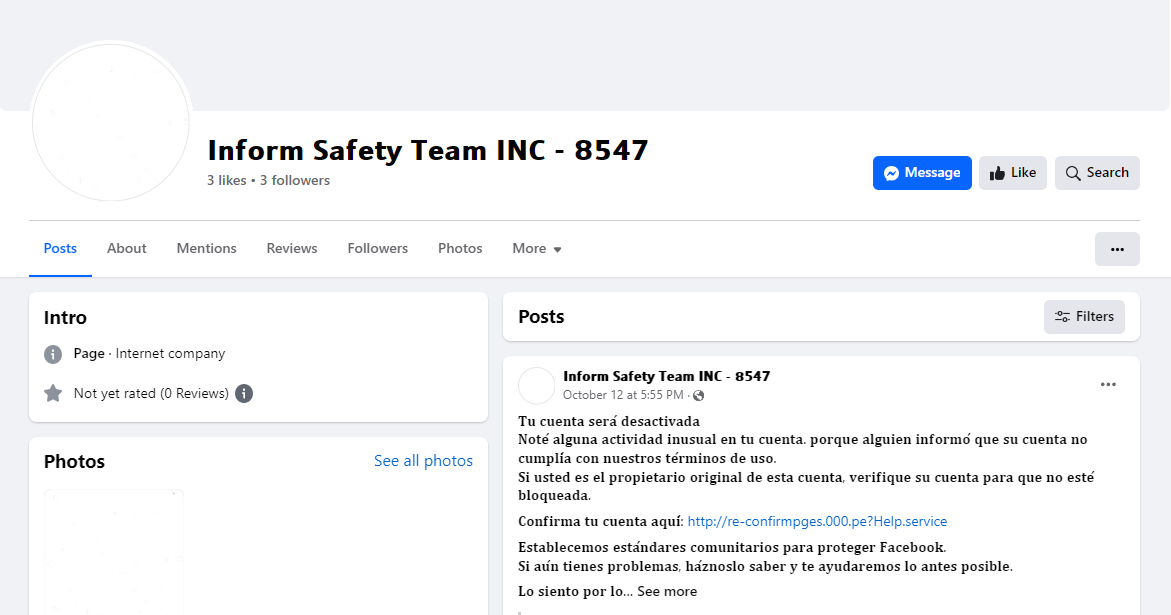Open the post's three-dot options menu
This screenshot has width=1171, height=615.
tap(1108, 384)
